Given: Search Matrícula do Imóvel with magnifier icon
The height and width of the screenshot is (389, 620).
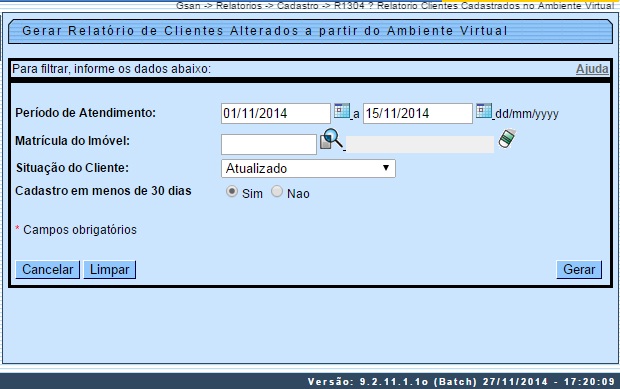Looking at the screenshot, I should (331, 139).
